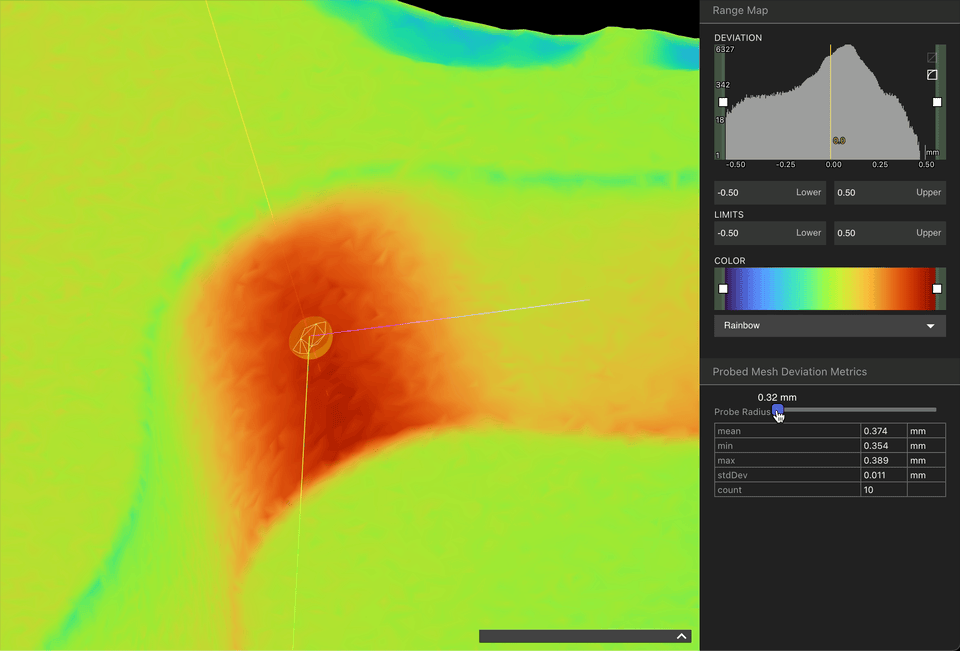
Task: Click right white handle on color bar
Action: (937, 288)
